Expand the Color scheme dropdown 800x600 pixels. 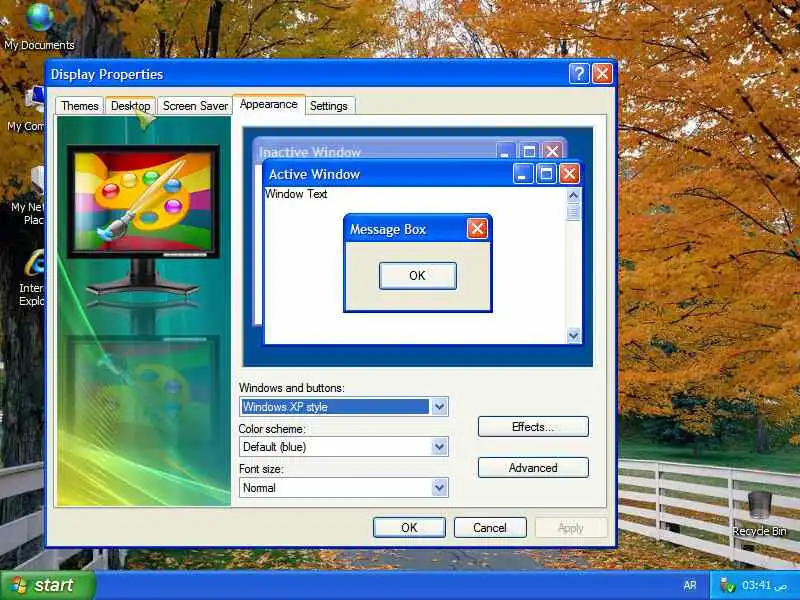coord(439,447)
